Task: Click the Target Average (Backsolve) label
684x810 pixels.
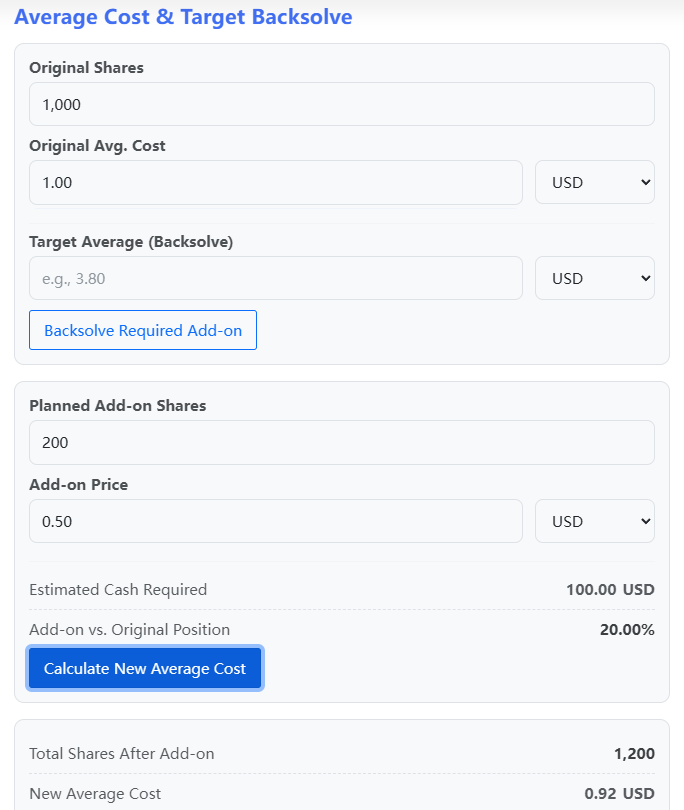Action: click(x=131, y=241)
